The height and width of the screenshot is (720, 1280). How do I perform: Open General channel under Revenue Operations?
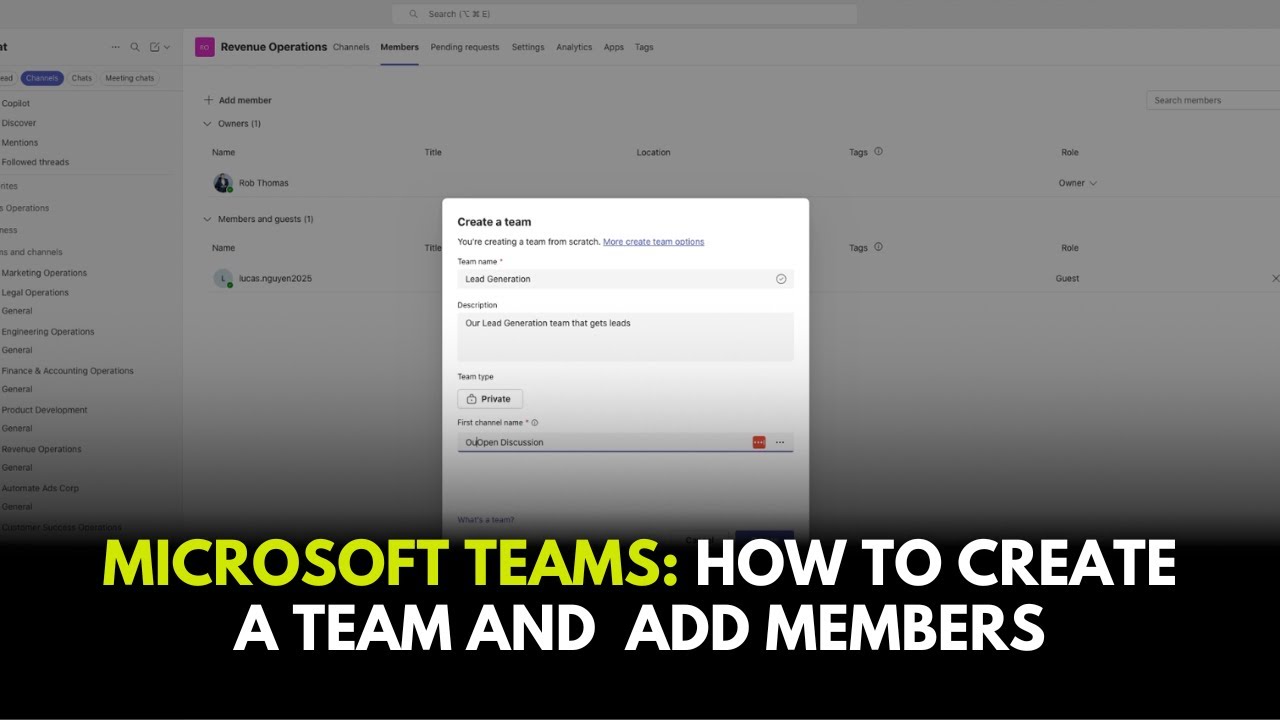17,468
